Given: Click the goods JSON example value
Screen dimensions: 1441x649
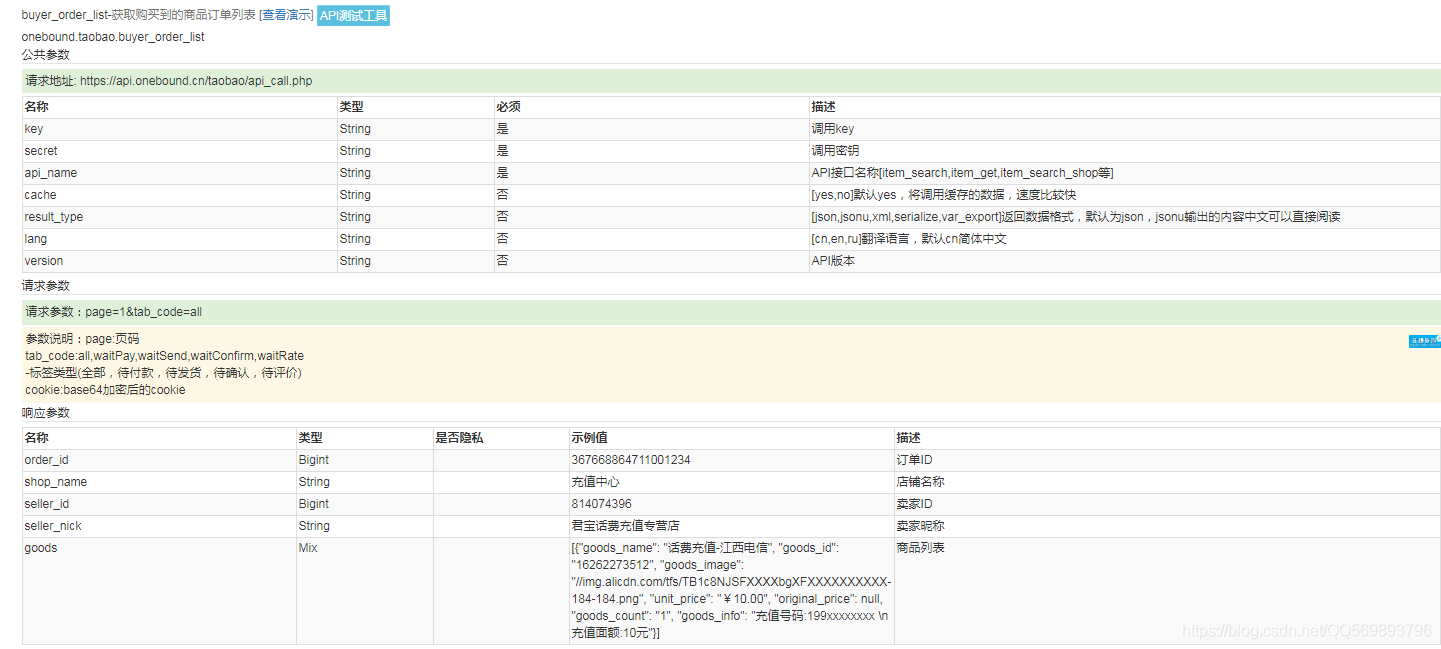Looking at the screenshot, I should [x=731, y=591].
